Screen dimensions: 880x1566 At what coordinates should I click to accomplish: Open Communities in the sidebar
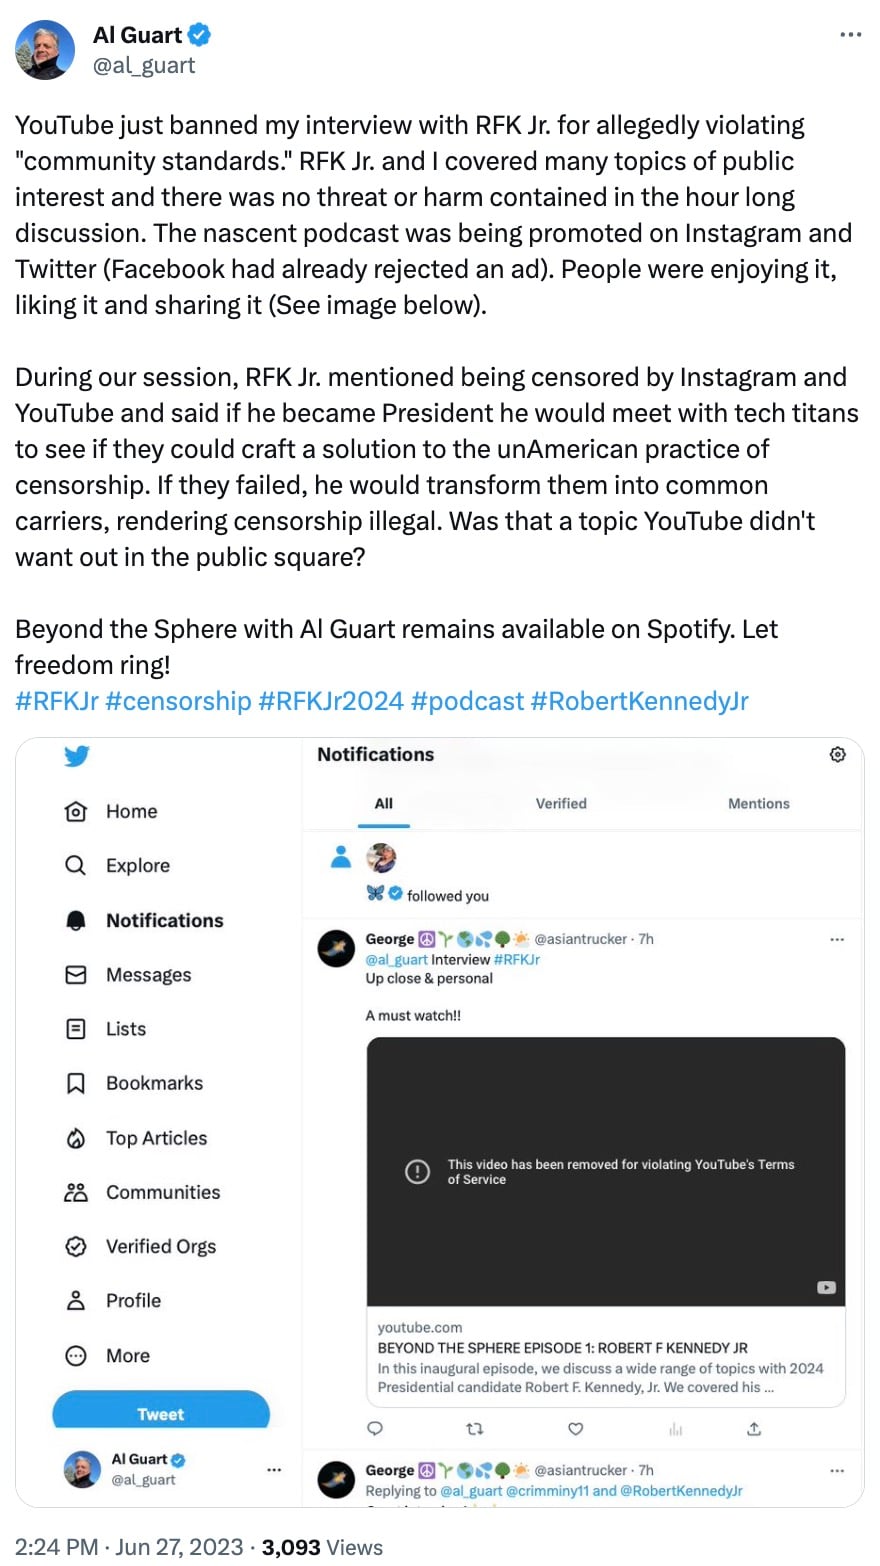tap(142, 1192)
